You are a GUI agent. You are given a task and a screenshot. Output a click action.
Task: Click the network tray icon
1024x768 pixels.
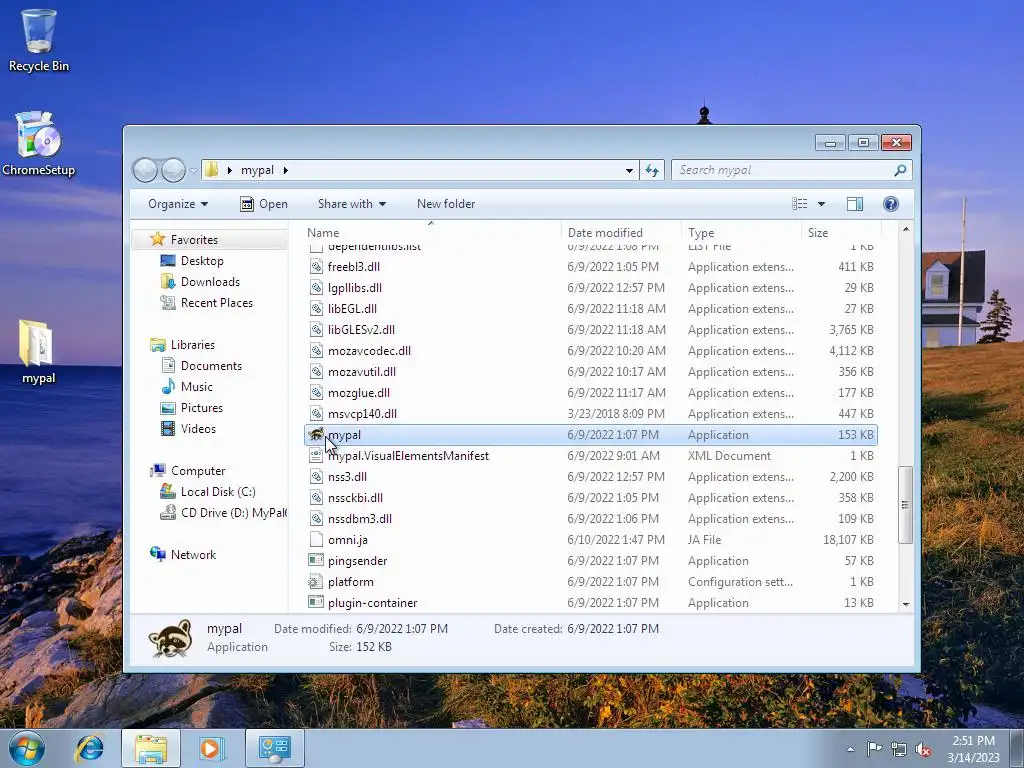tap(899, 749)
